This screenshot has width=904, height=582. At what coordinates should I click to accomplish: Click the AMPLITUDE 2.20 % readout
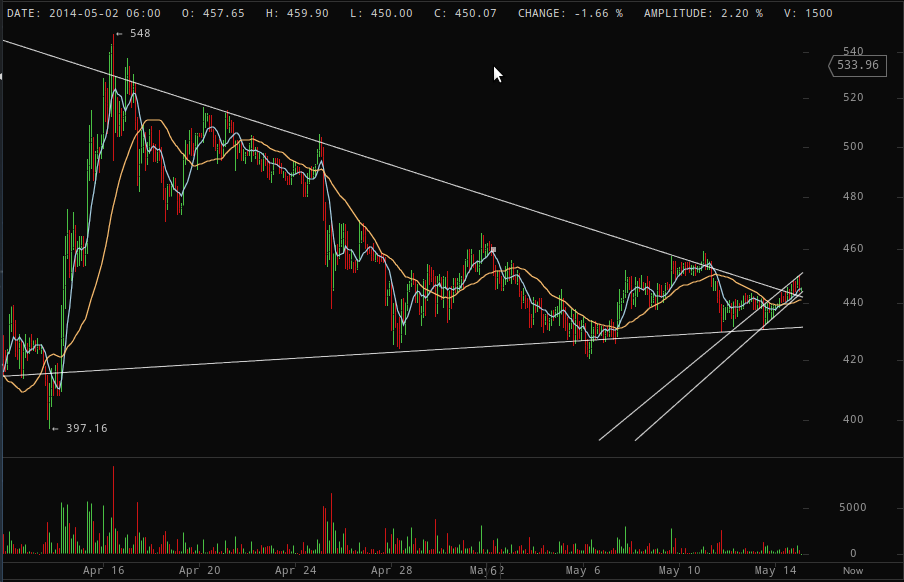point(703,13)
